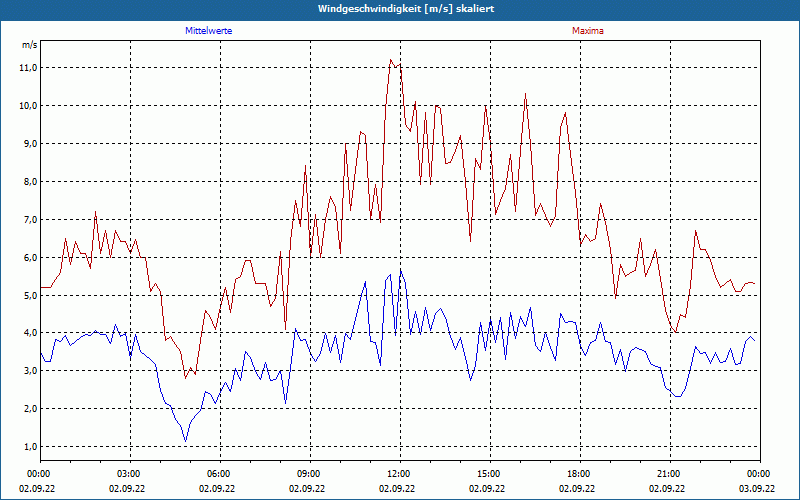The height and width of the screenshot is (500, 800).
Task: Click the m/s axis unit label
Action: tap(29, 45)
